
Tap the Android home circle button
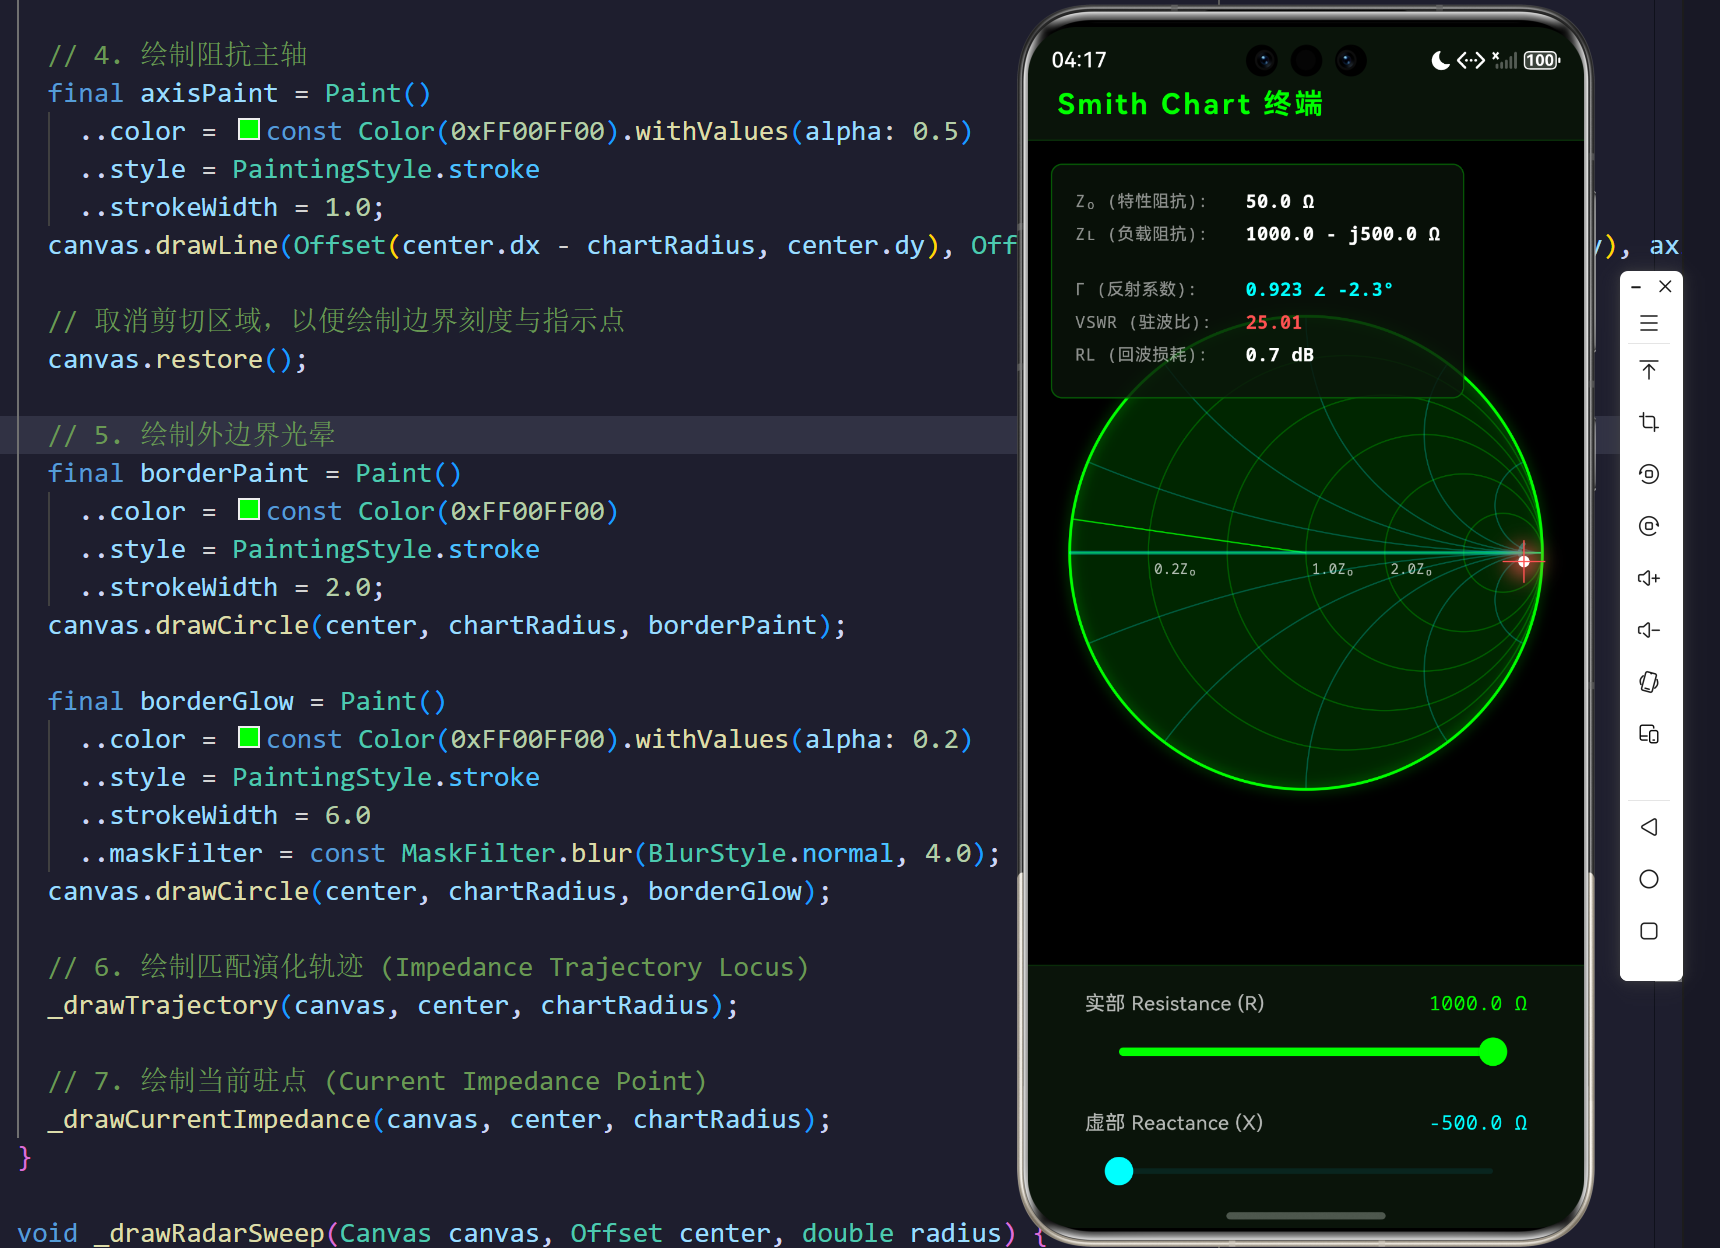1649,879
